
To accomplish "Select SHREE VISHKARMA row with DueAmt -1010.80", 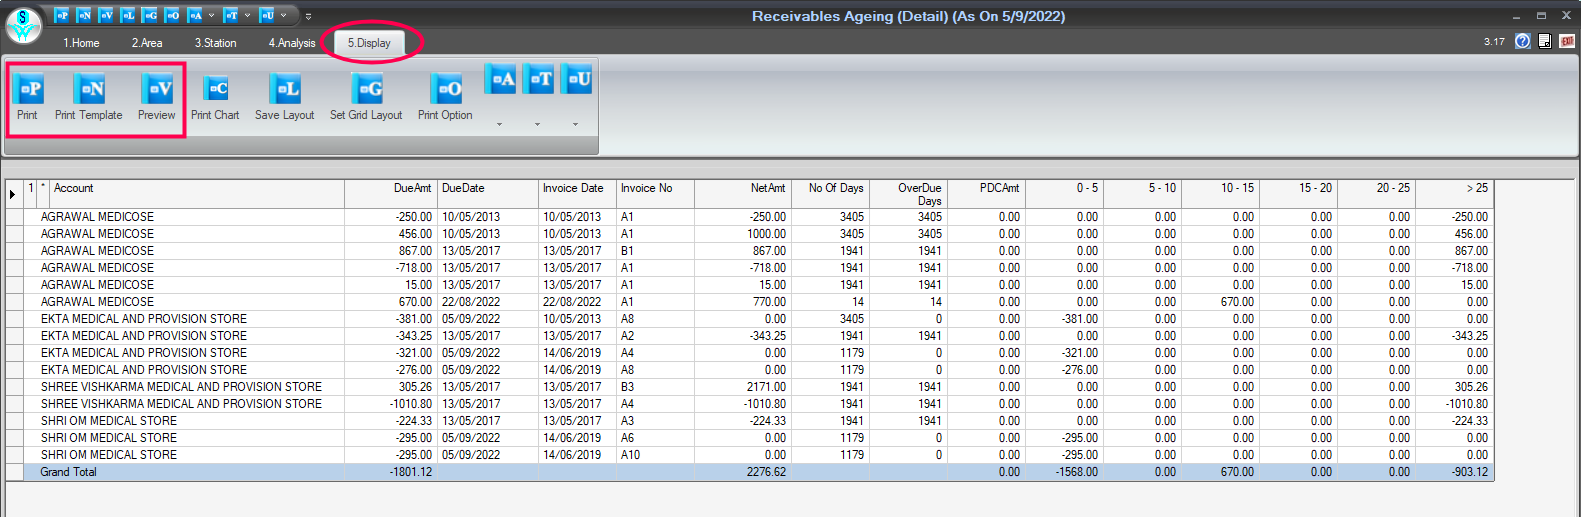I will (x=749, y=404).
